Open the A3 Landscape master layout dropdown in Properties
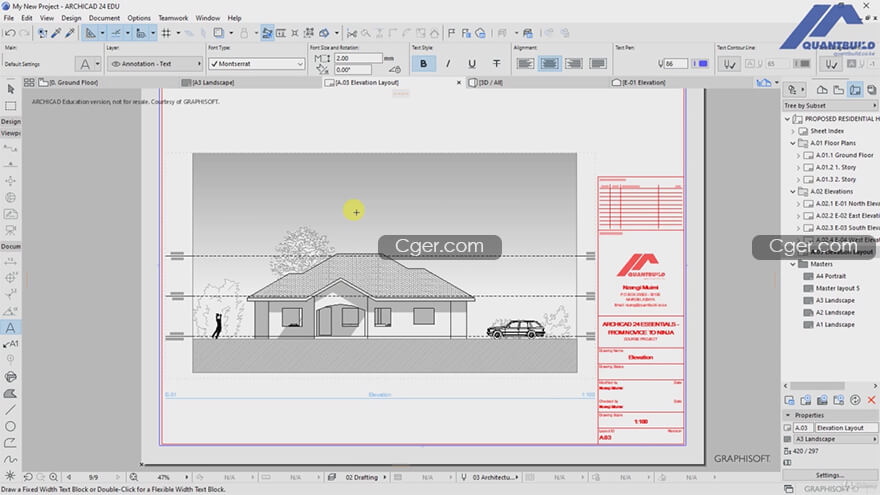Image resolution: width=880 pixels, height=495 pixels. (x=836, y=439)
